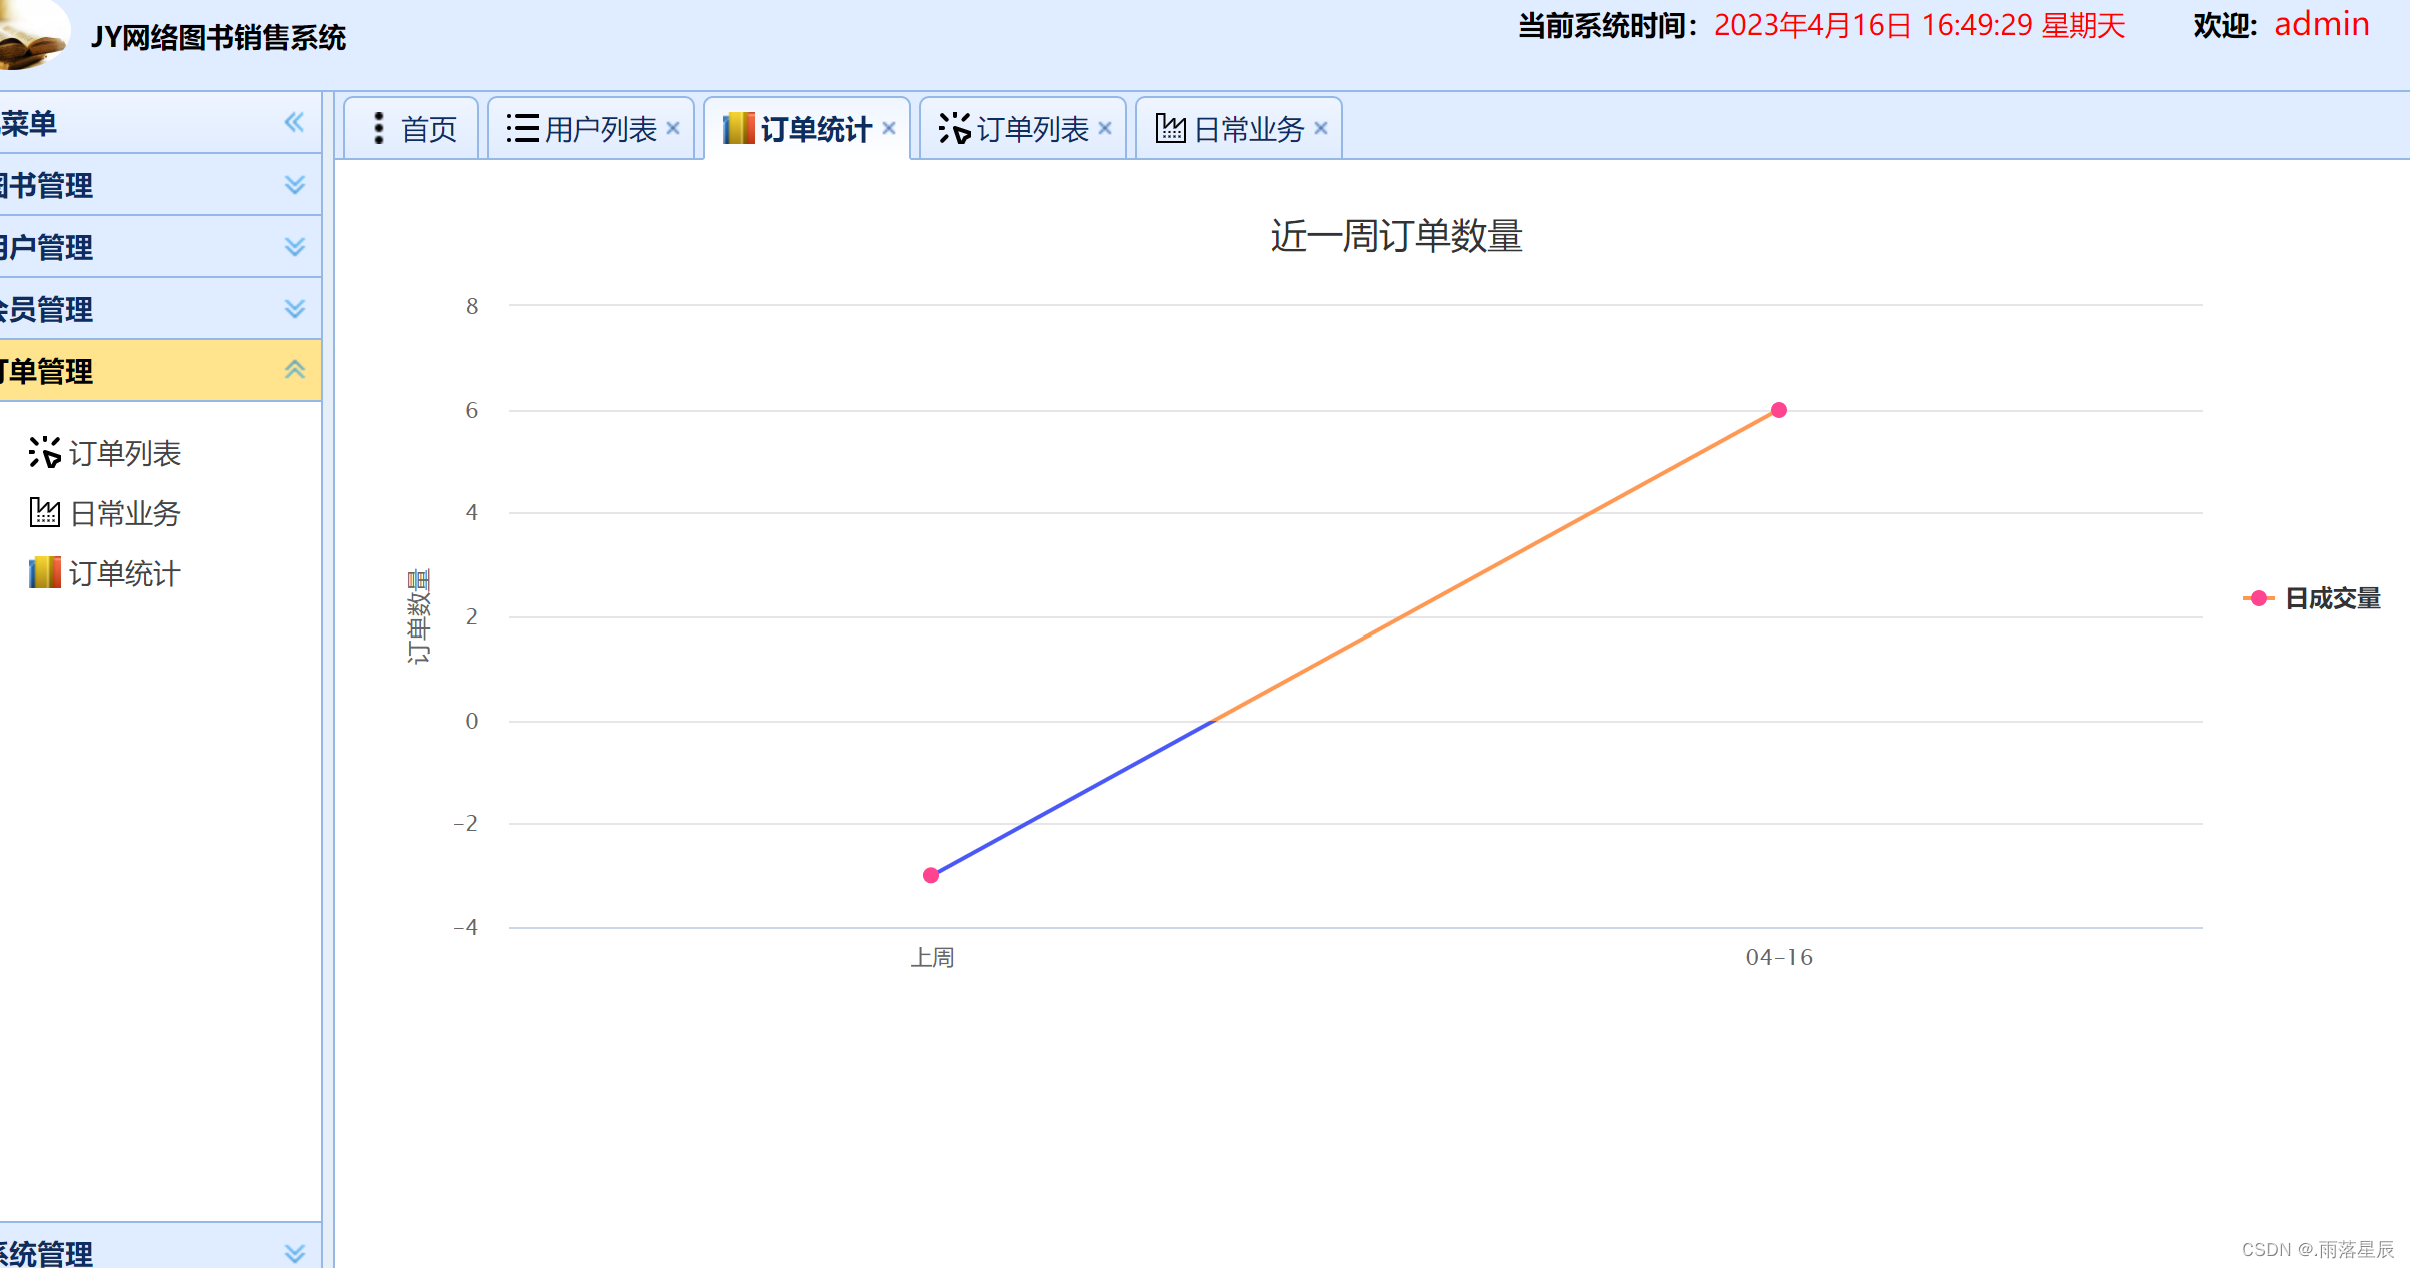Collapse the 订单管理 accordion panel

click(294, 370)
